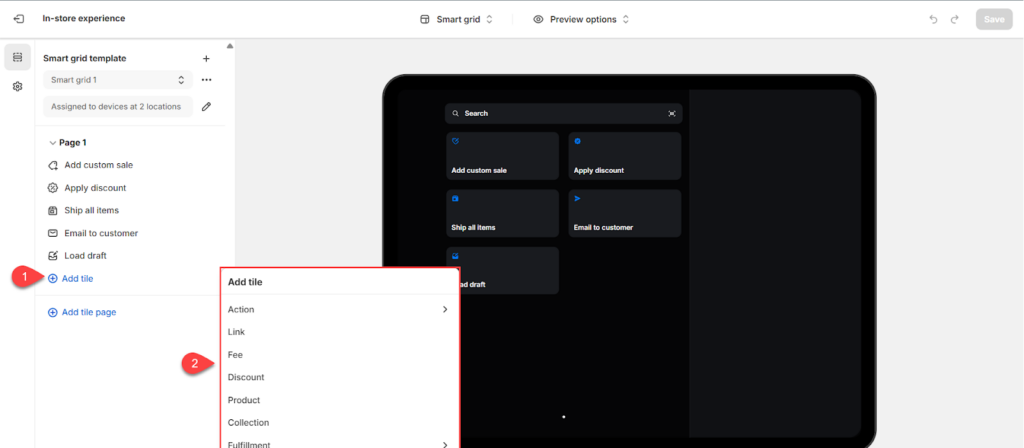Select Fee from the Add tile menu
The image size is (1024, 448).
236,355
